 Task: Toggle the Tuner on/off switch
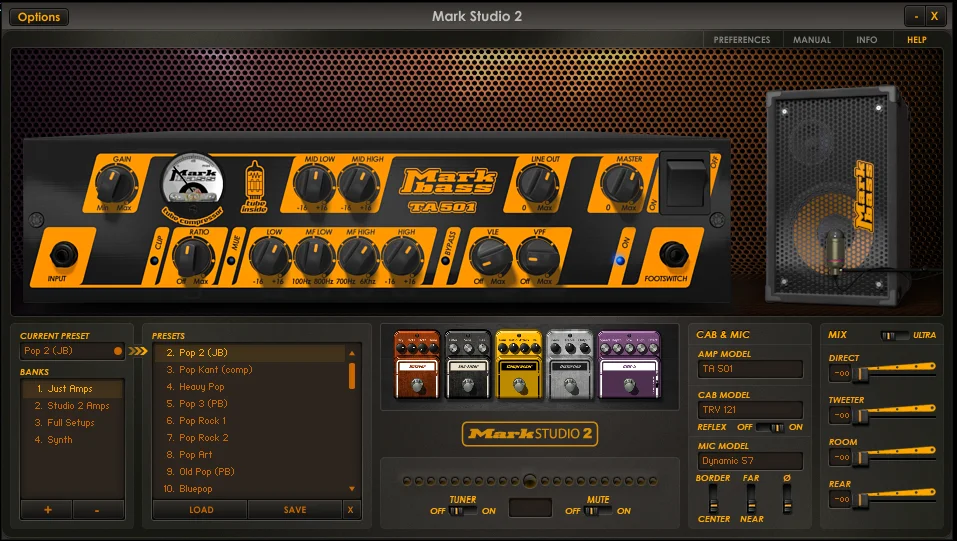click(x=463, y=510)
